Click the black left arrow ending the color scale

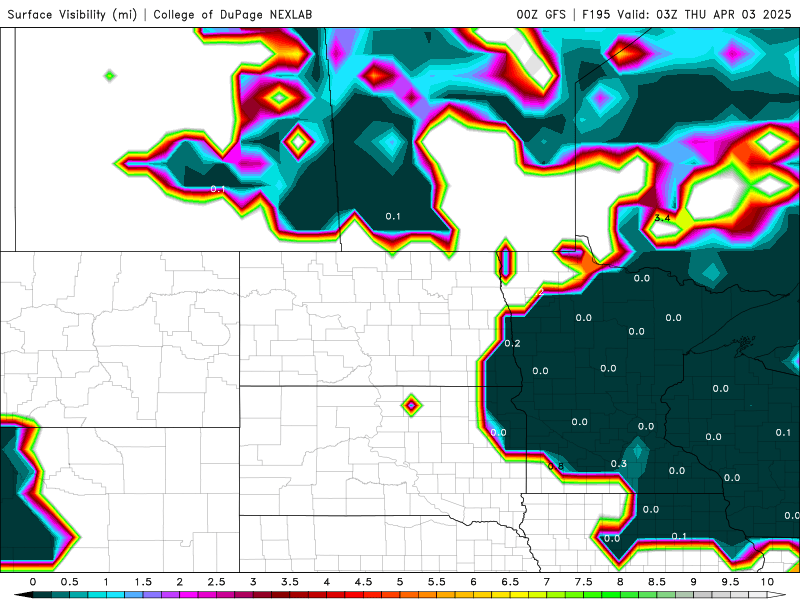tap(23, 595)
